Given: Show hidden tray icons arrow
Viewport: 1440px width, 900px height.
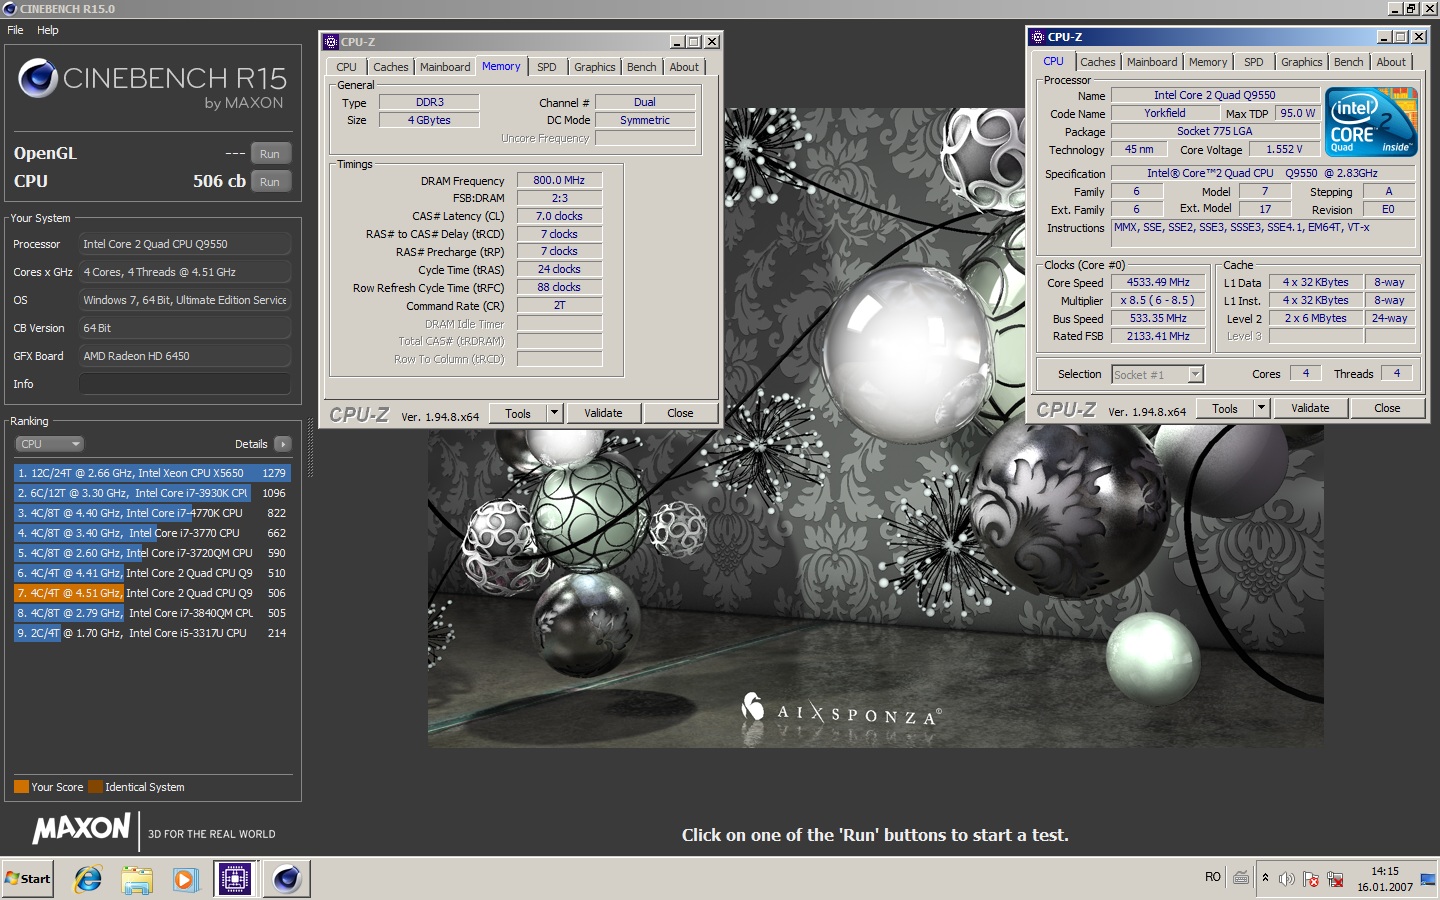Looking at the screenshot, I should coord(1265,878).
